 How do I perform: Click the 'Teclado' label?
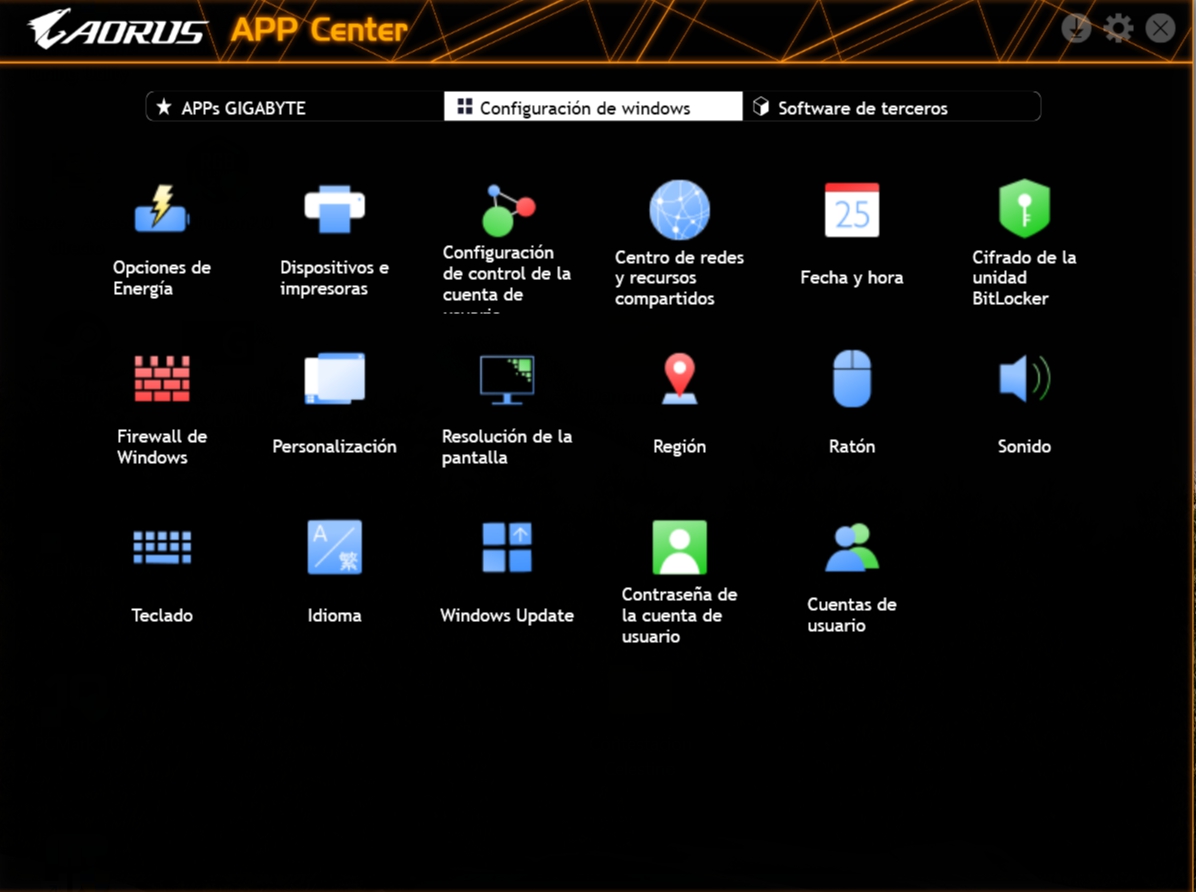(x=162, y=615)
